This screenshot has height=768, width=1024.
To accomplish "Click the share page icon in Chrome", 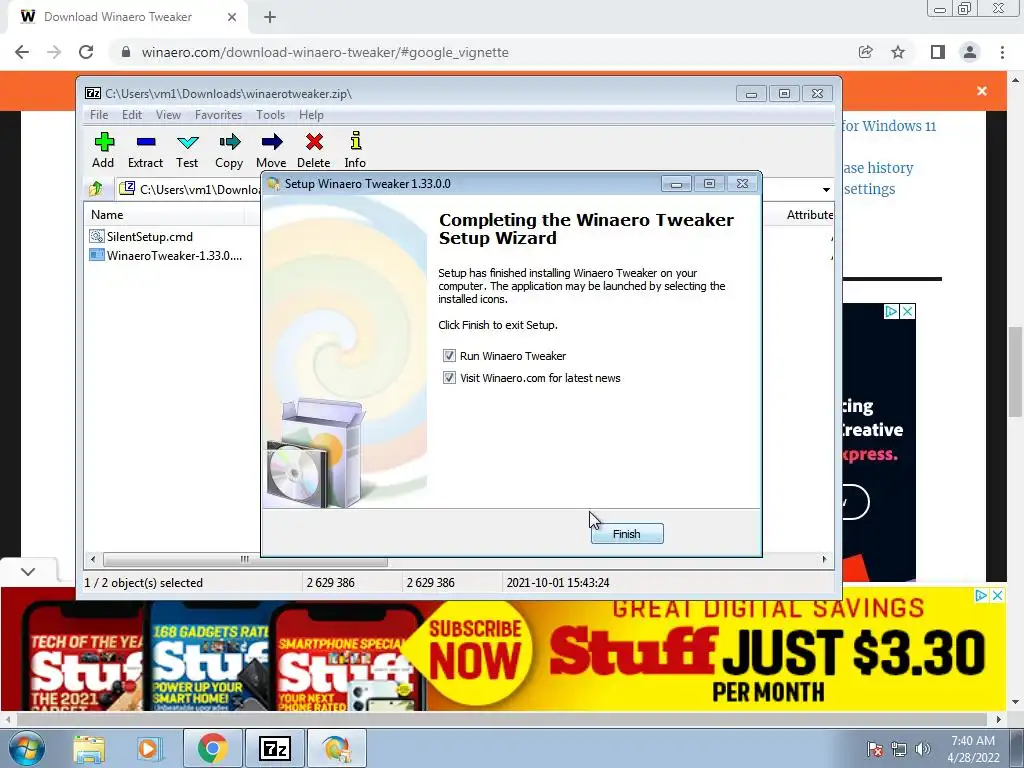I will point(866,52).
